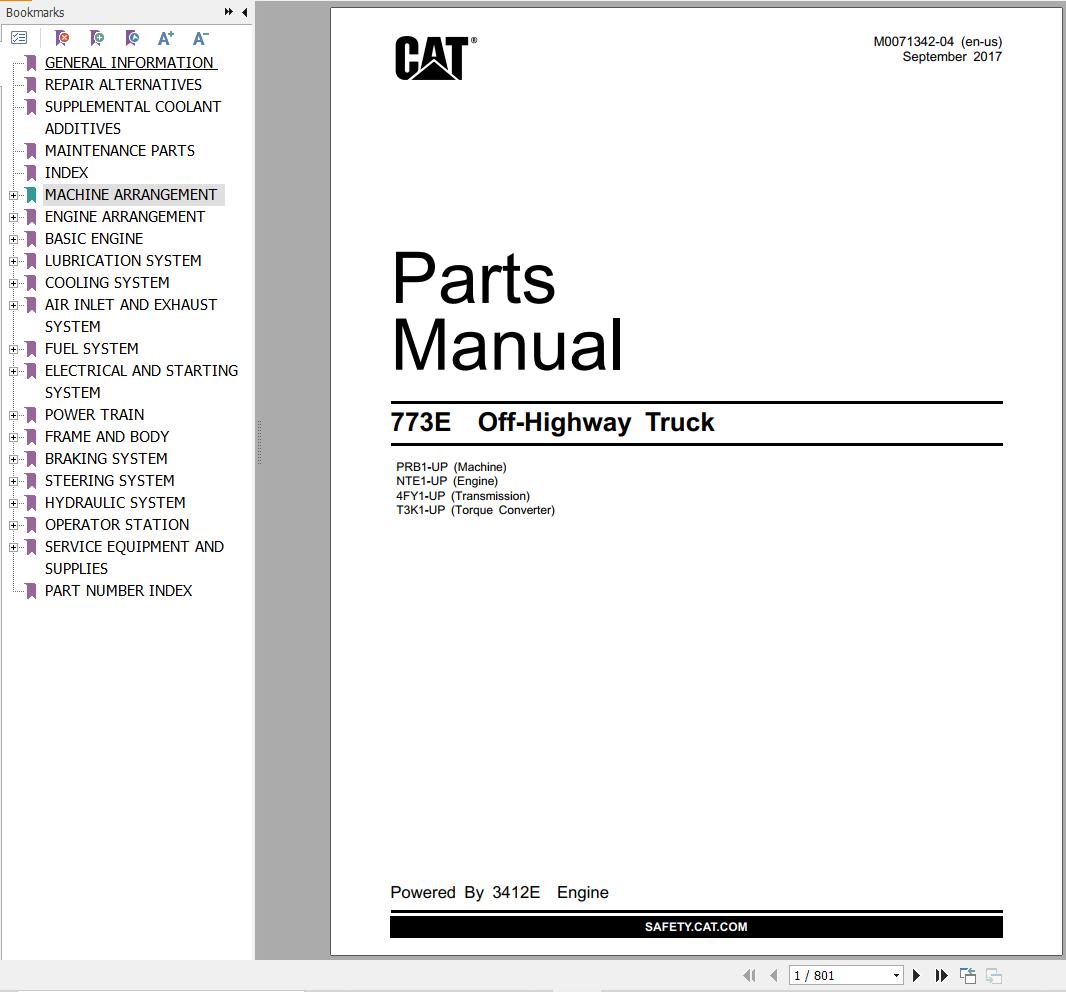The width and height of the screenshot is (1066, 992).
Task: Go to the next page
Action: 916,975
